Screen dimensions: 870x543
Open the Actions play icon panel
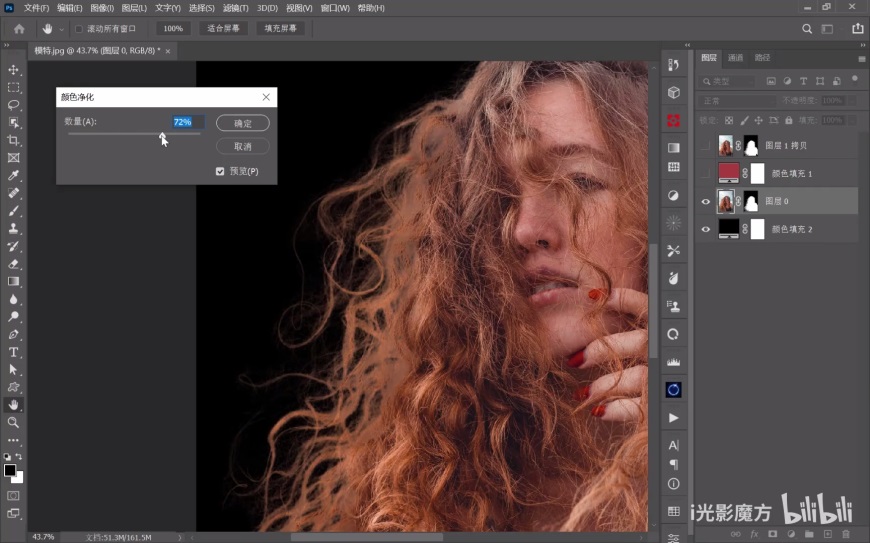[674, 418]
